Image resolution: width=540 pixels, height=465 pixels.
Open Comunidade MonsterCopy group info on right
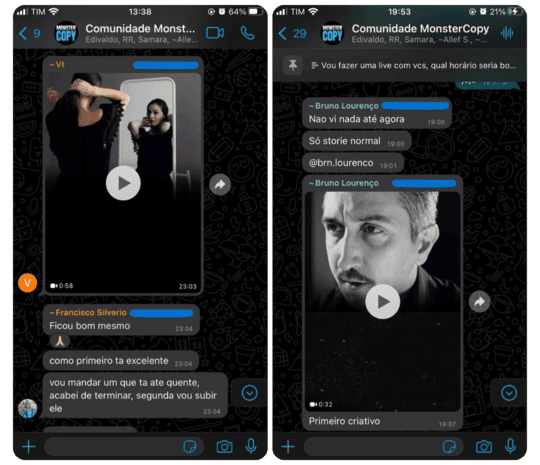pyautogui.click(x=420, y=33)
